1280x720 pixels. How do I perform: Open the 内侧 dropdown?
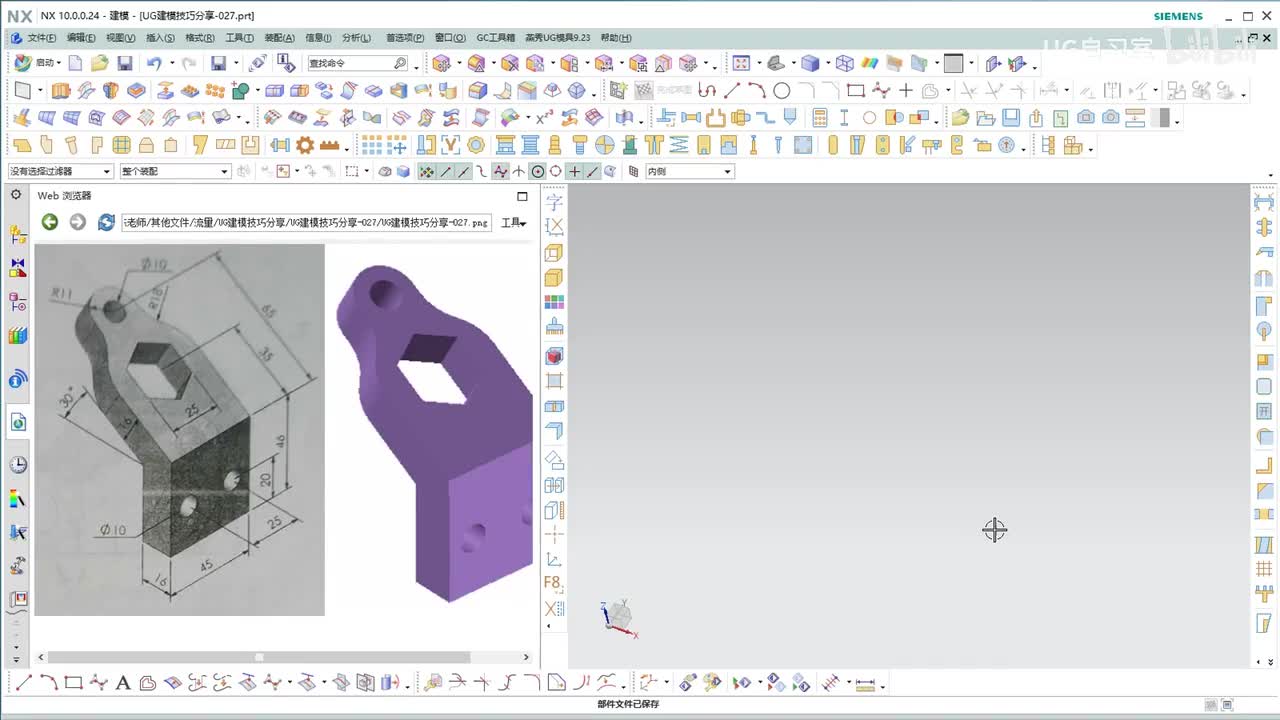[690, 171]
